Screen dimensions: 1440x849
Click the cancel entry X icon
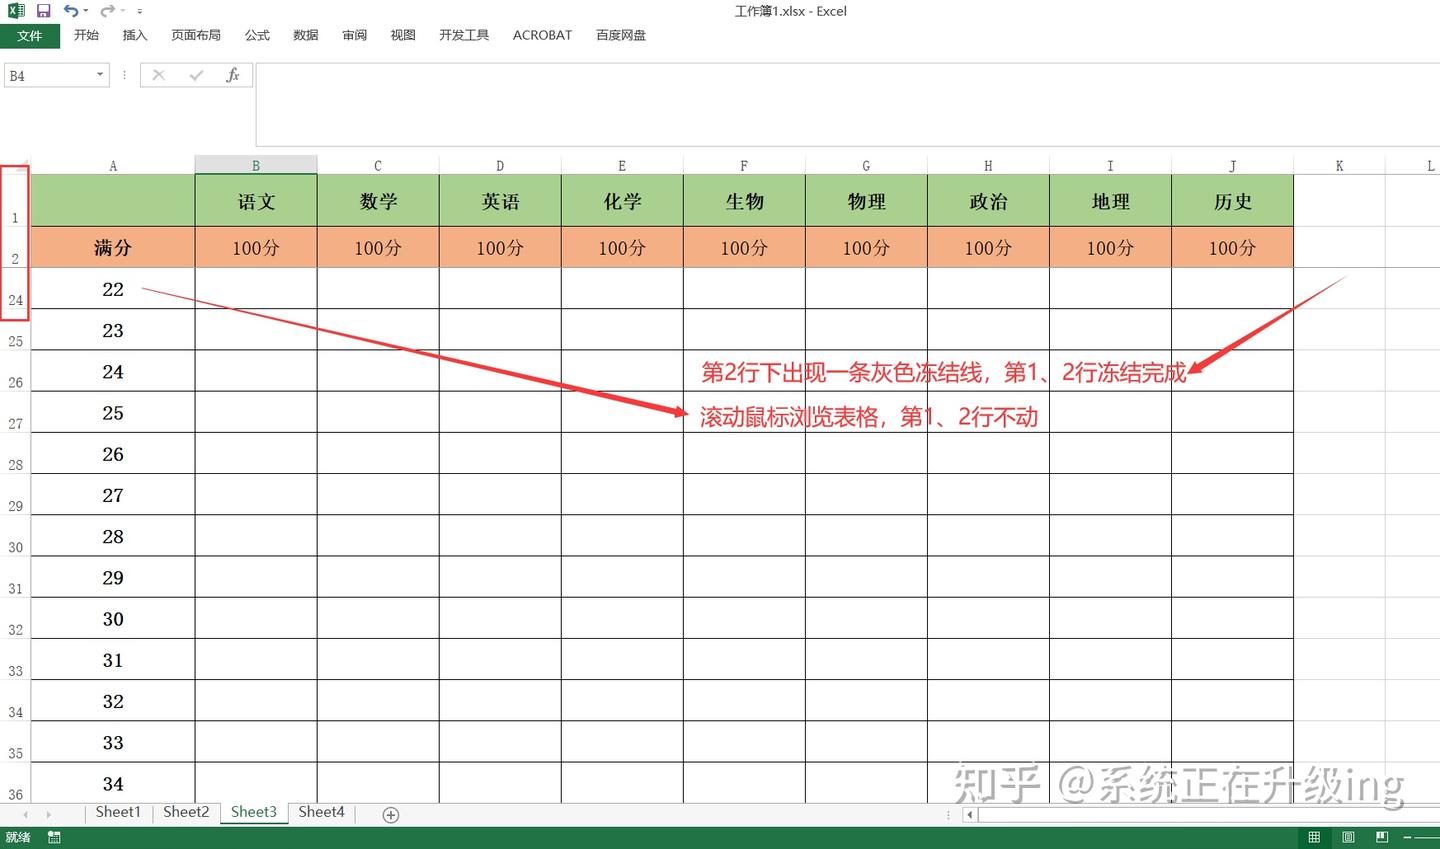(x=158, y=75)
